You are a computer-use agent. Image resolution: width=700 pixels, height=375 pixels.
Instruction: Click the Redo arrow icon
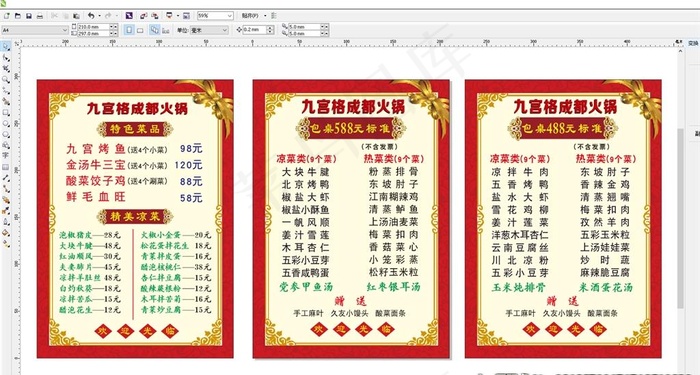point(108,16)
